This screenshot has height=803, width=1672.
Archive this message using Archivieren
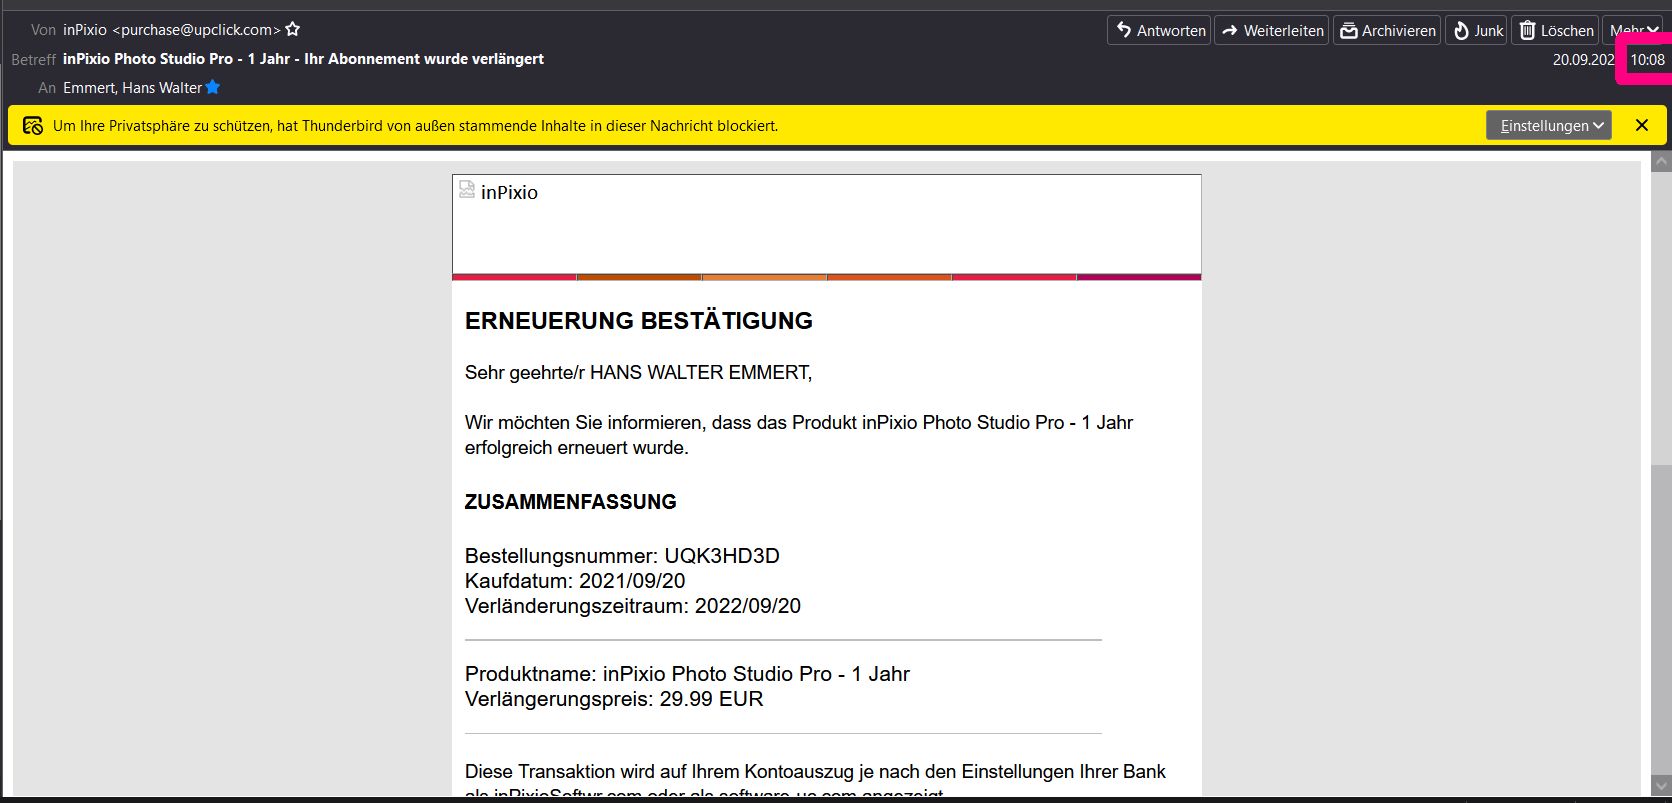[1386, 30]
